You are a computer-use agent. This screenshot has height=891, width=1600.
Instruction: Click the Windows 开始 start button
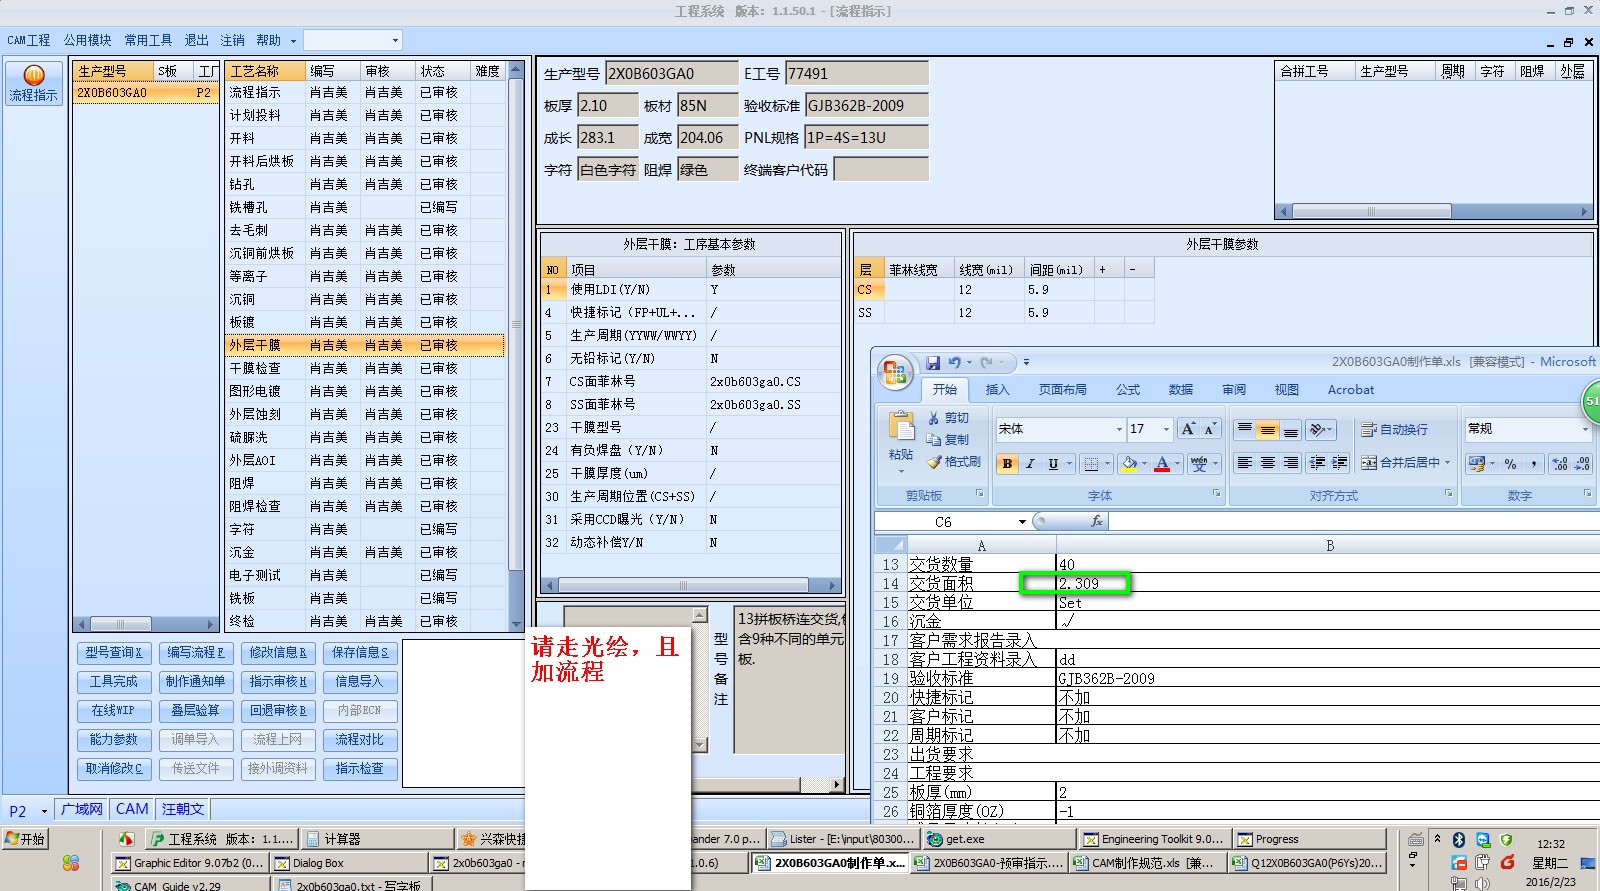pyautogui.click(x=26, y=839)
